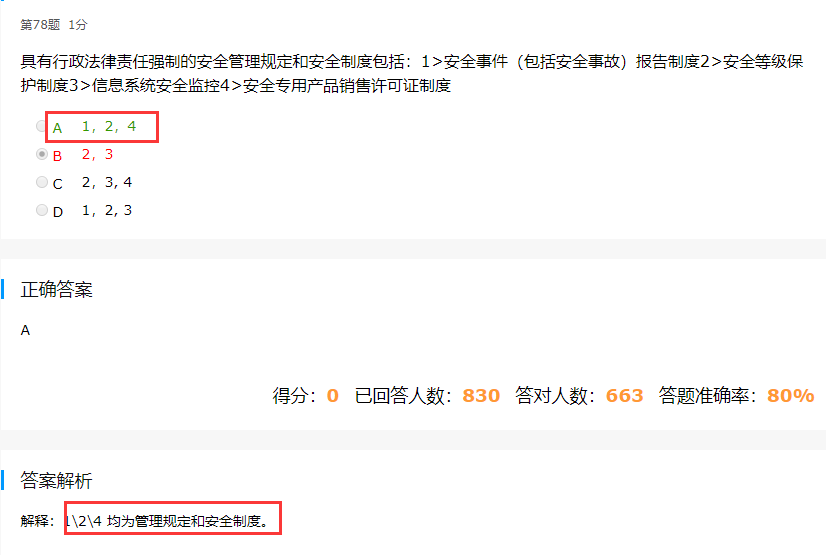Click the explanation text about 1\2\4
Viewport: 826px width, 555px height.
coord(168,521)
